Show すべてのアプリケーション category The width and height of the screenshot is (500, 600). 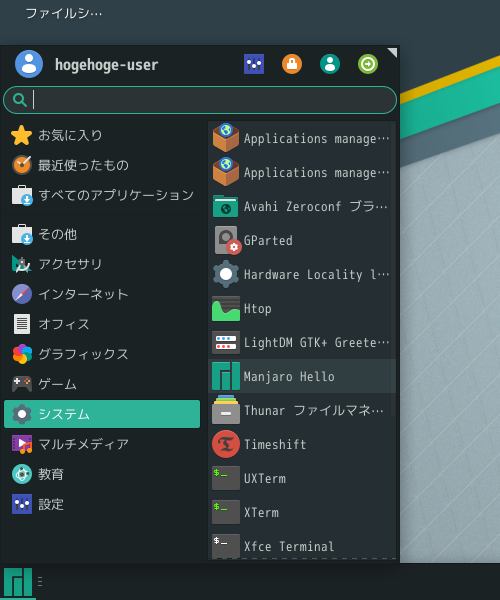click(102, 195)
